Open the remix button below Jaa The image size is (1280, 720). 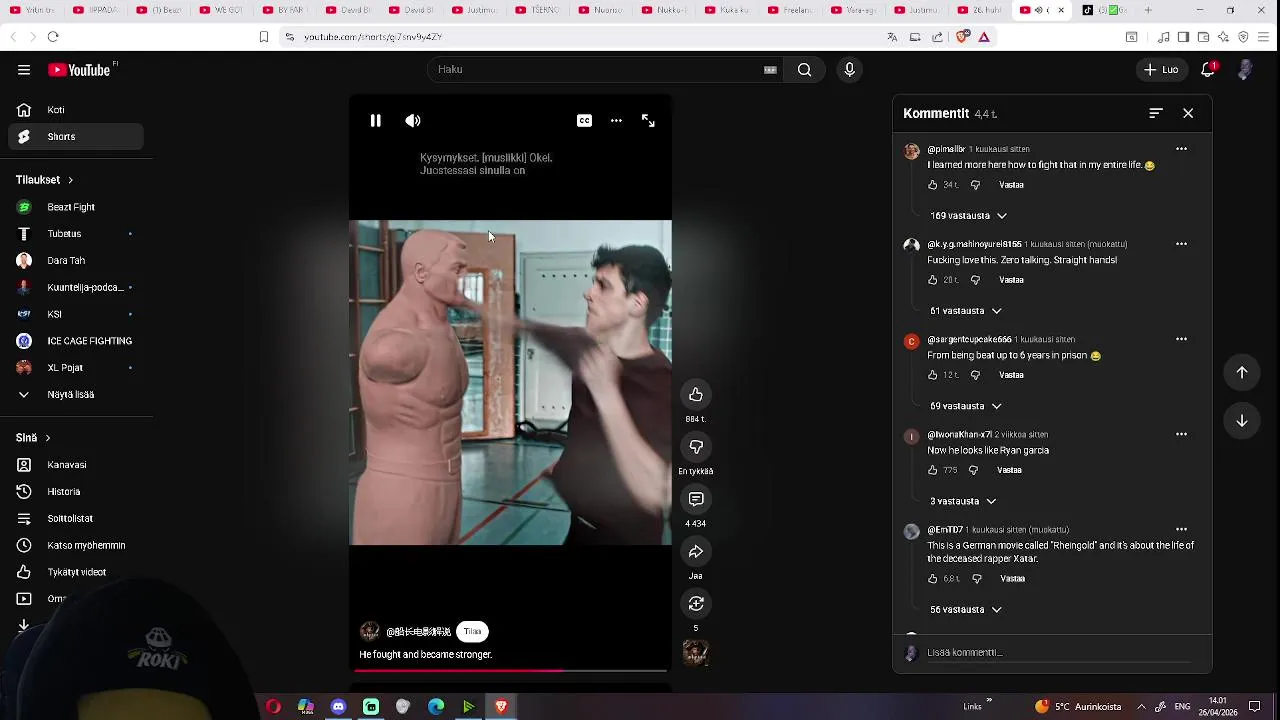pyautogui.click(x=696, y=603)
